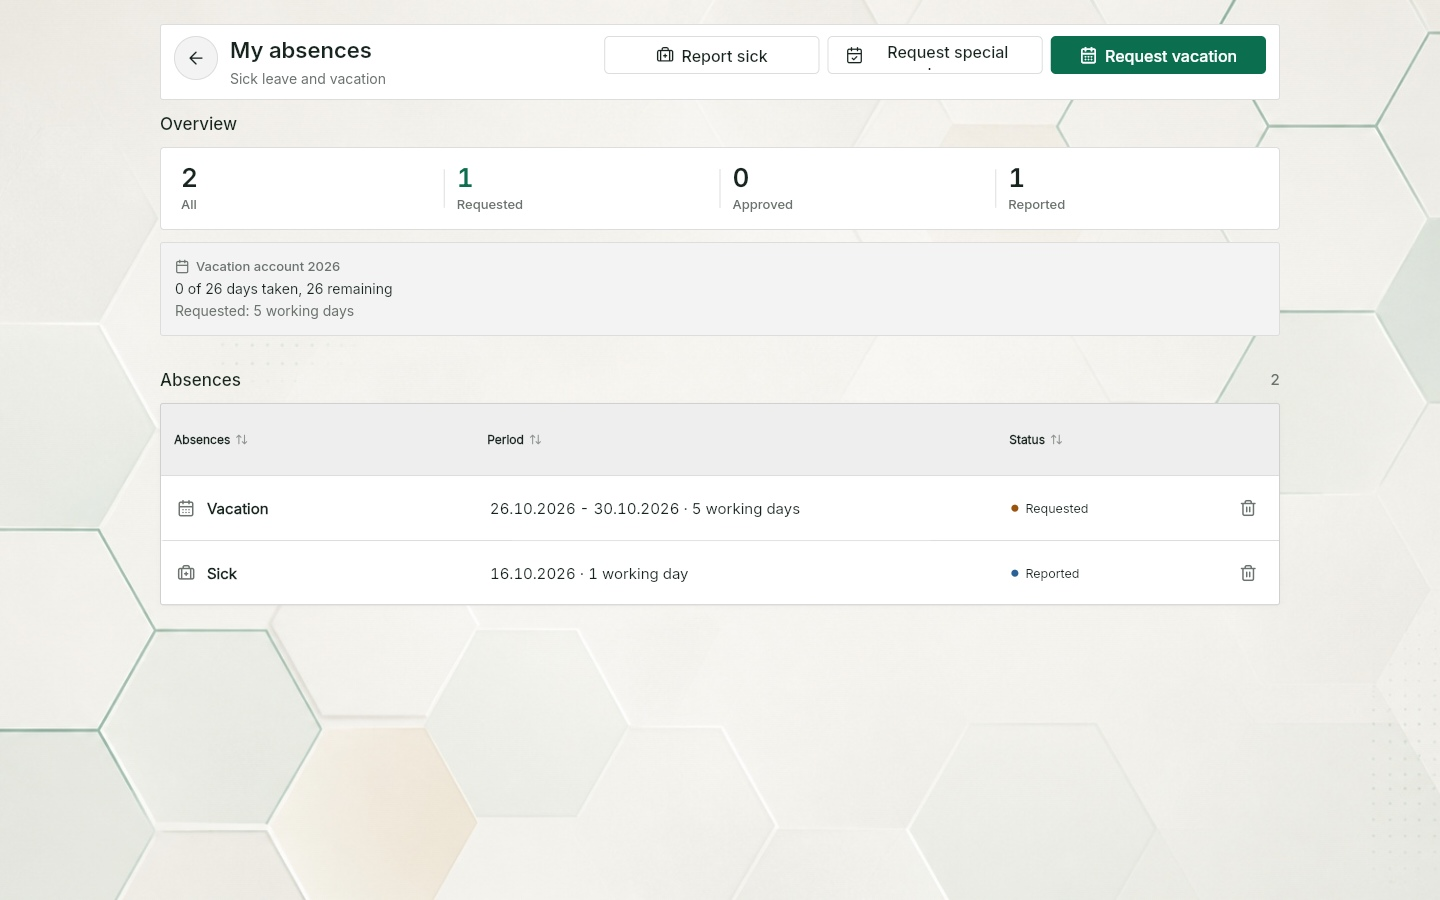1440x900 pixels.
Task: Start a Request vacation entry
Action: (1158, 55)
